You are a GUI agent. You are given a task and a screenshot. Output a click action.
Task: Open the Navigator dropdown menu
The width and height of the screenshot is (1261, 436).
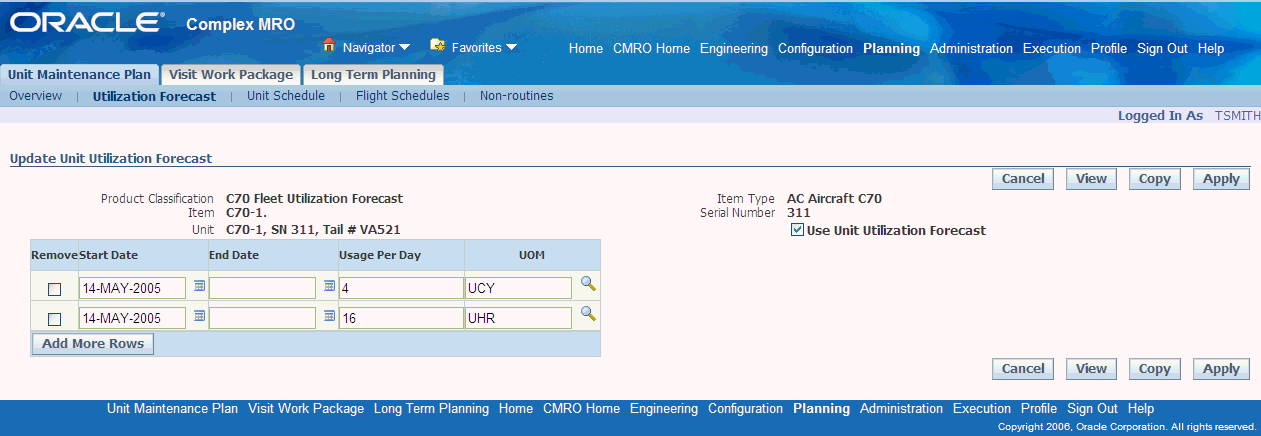pos(376,47)
